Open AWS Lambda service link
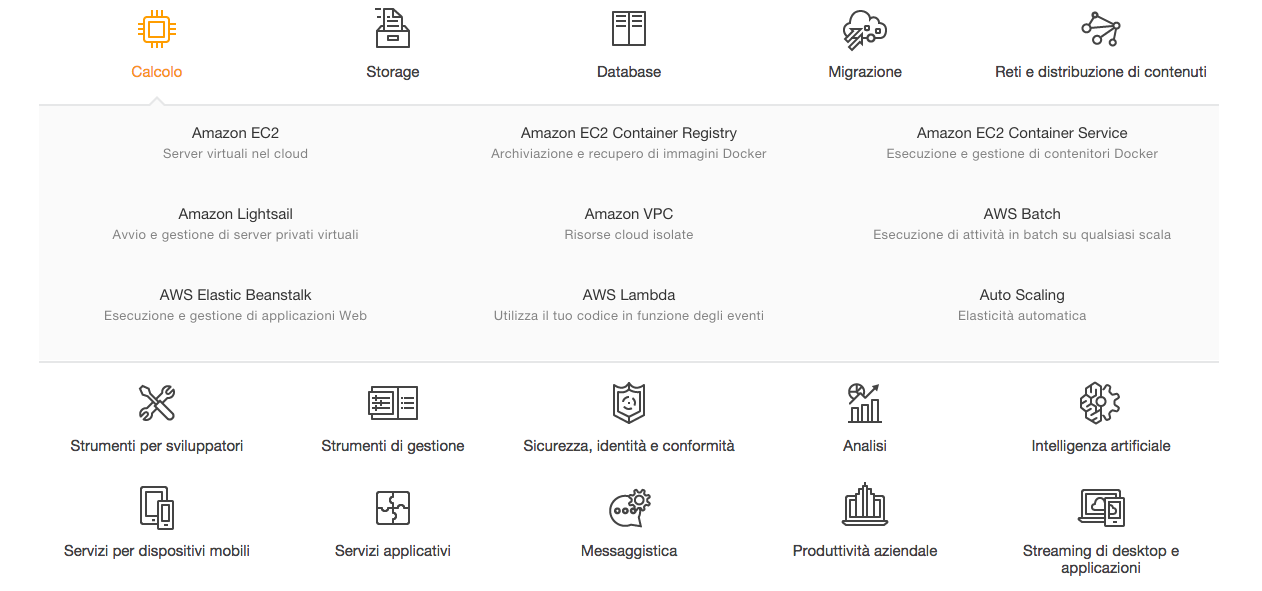Image resolution: width=1262 pixels, height=591 pixels. [629, 295]
